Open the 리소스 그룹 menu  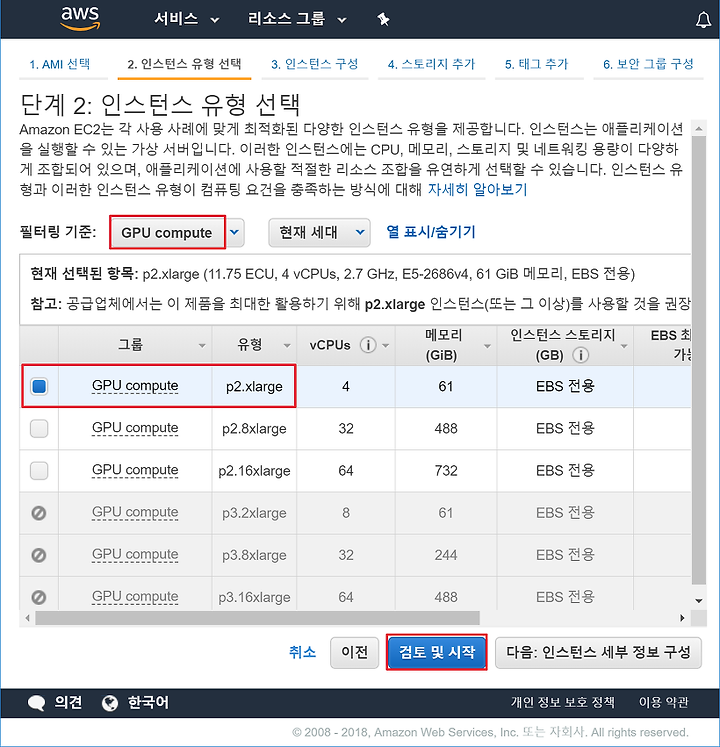(x=297, y=19)
